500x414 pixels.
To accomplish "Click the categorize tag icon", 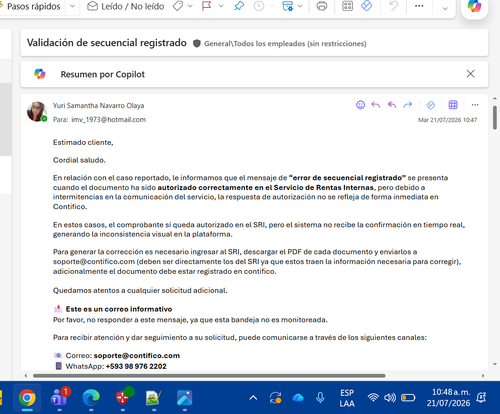I will (178, 6).
